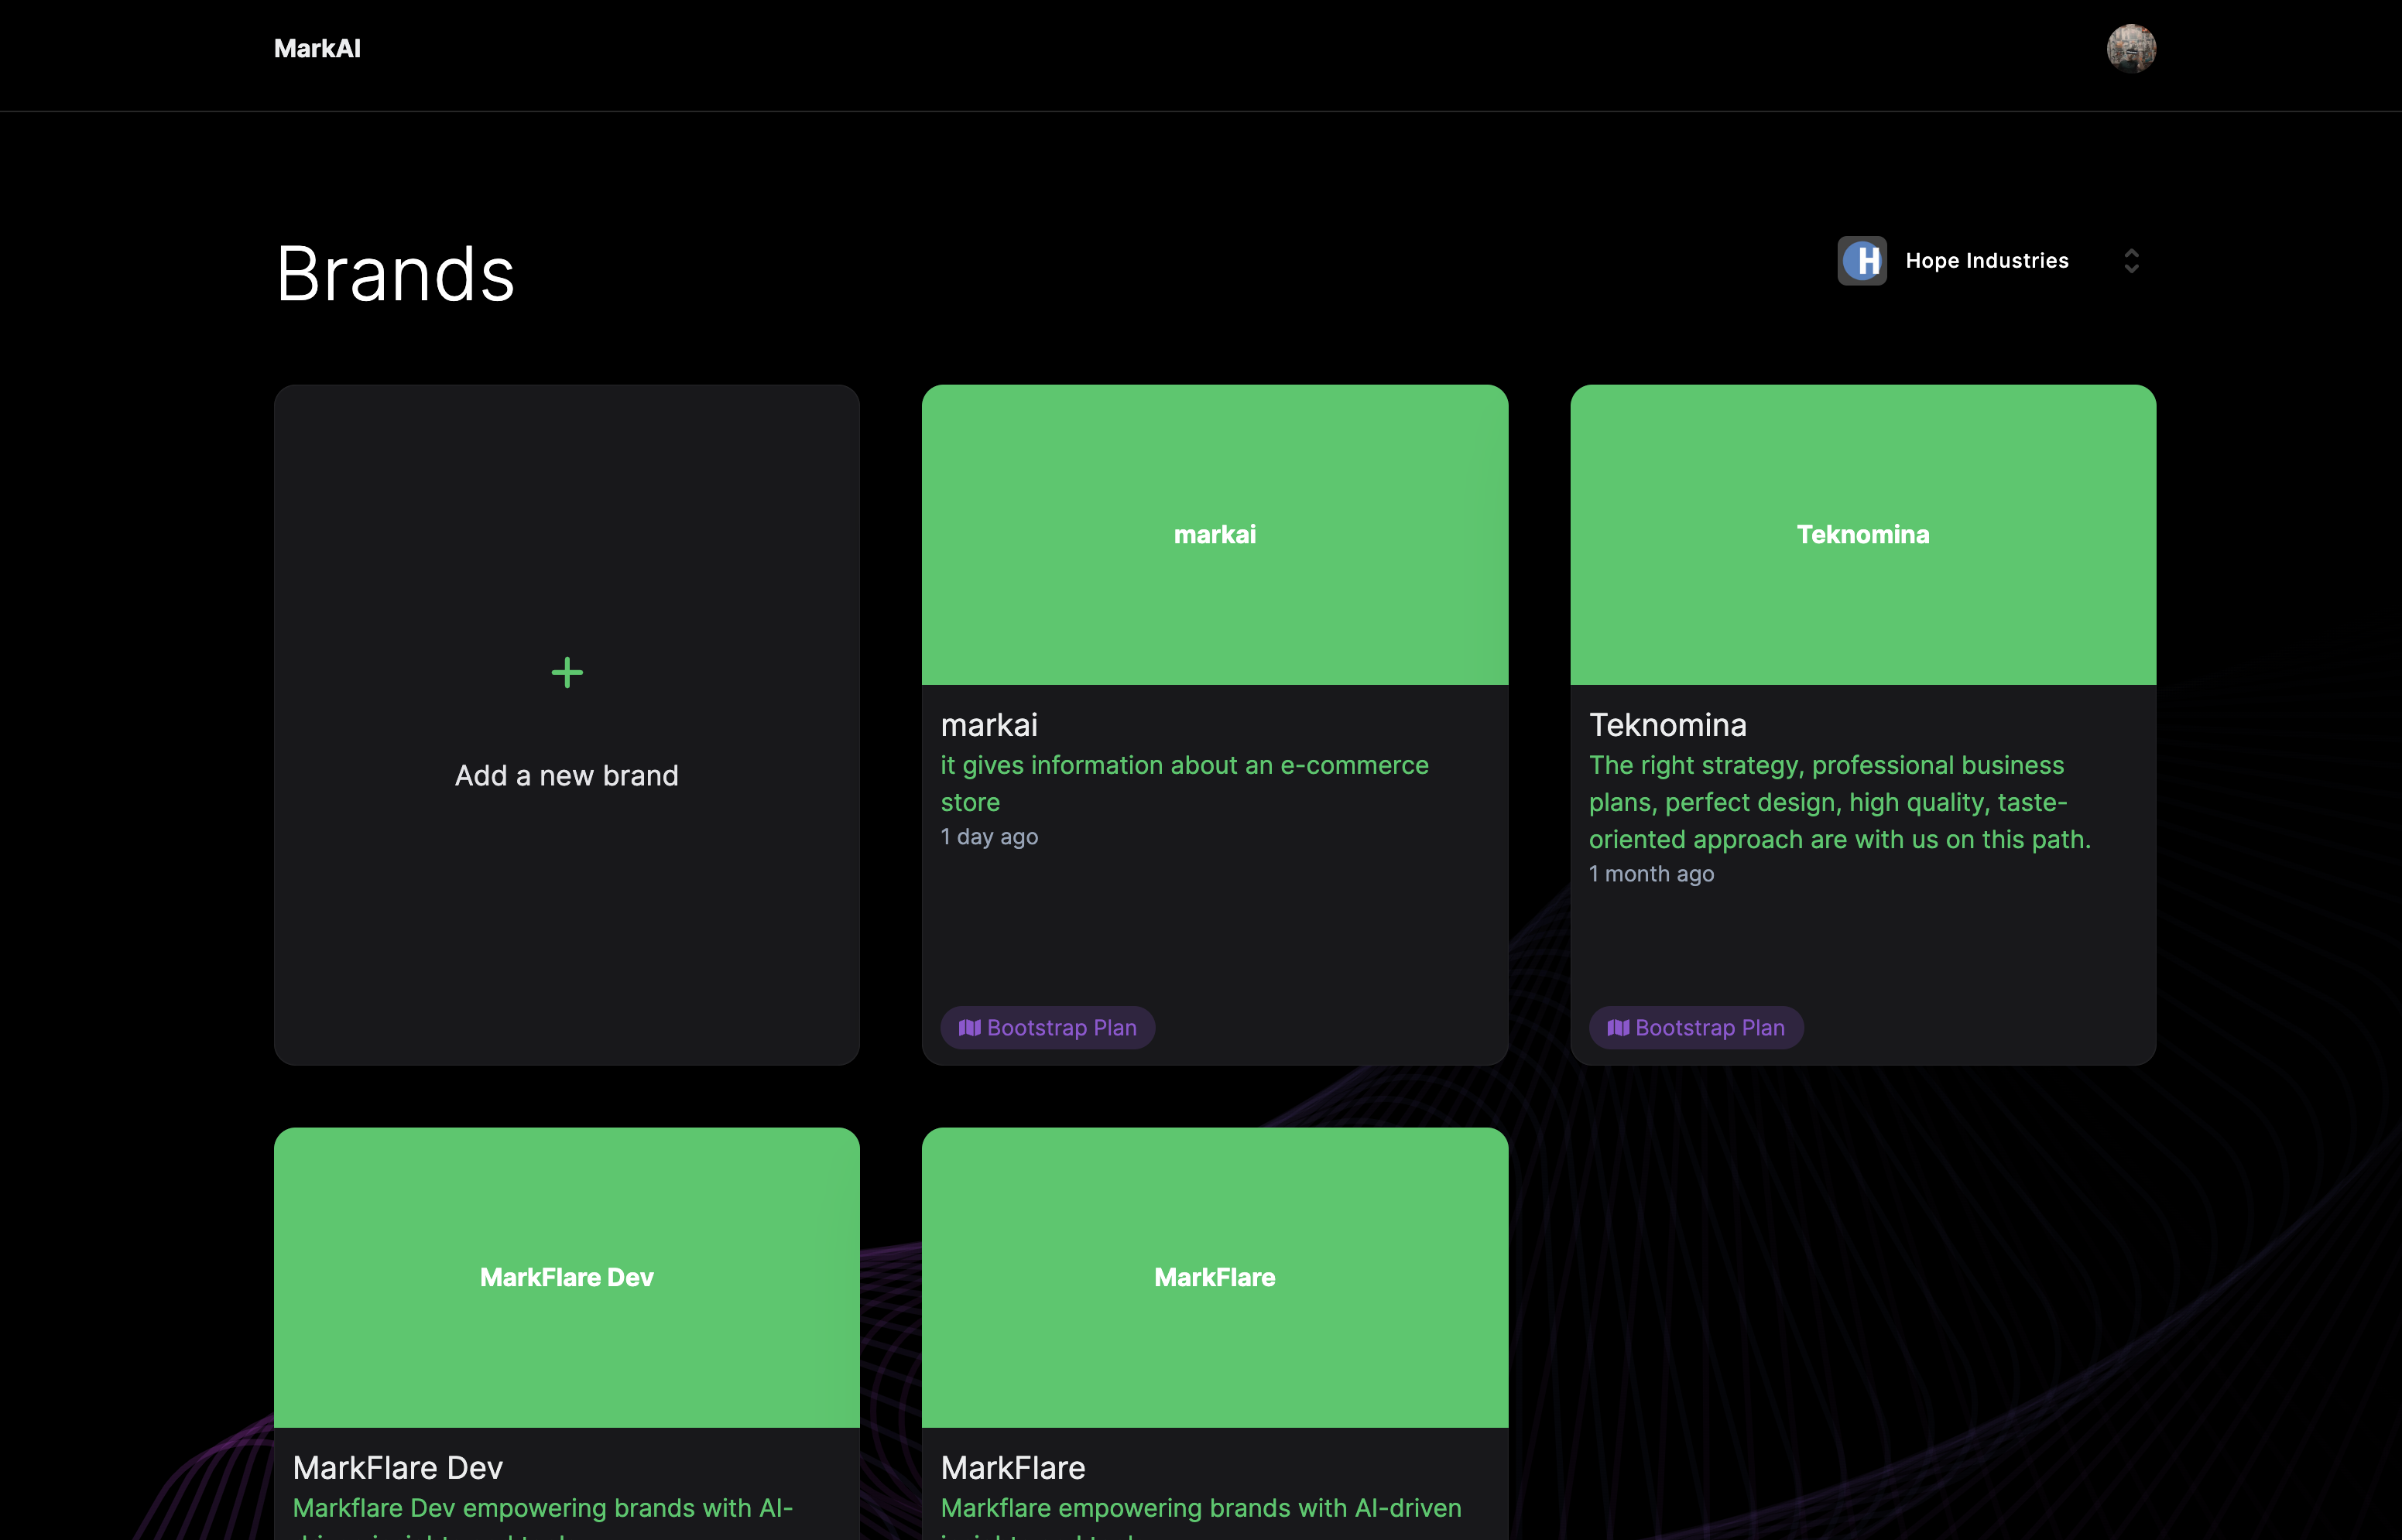
Task: Expand the organization switcher chevrons
Action: click(x=2131, y=261)
